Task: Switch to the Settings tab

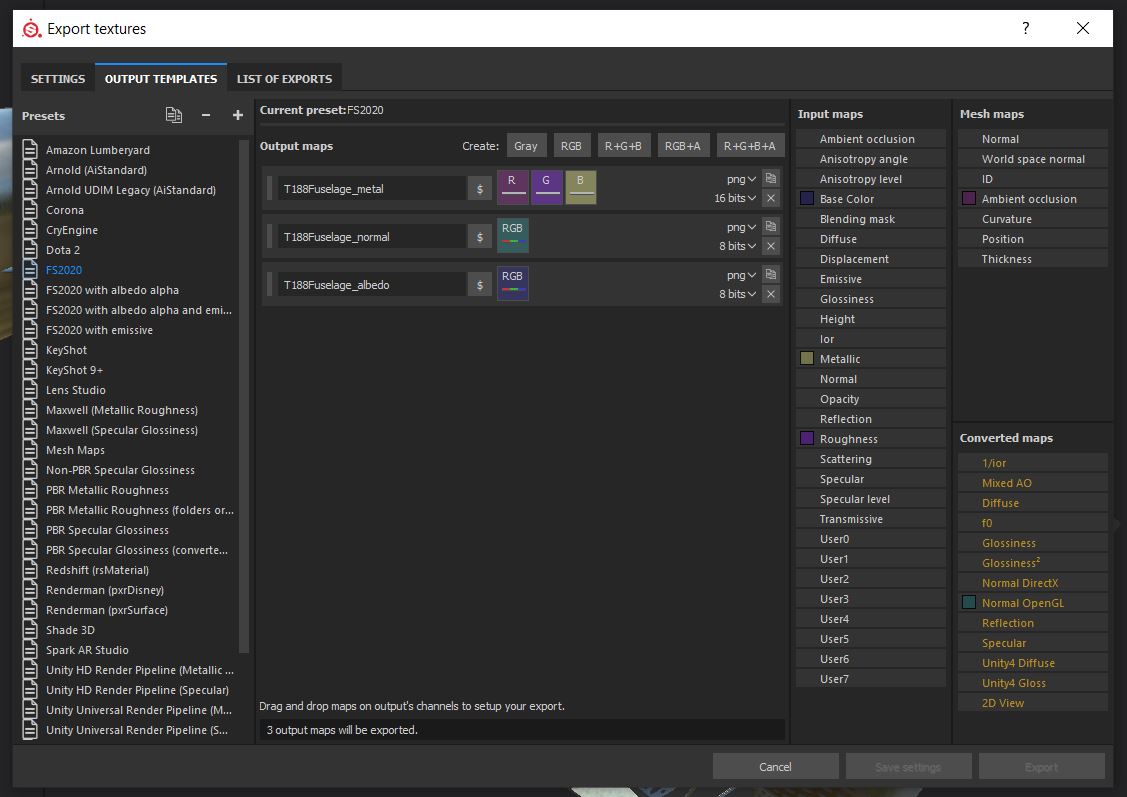Action: point(58,79)
